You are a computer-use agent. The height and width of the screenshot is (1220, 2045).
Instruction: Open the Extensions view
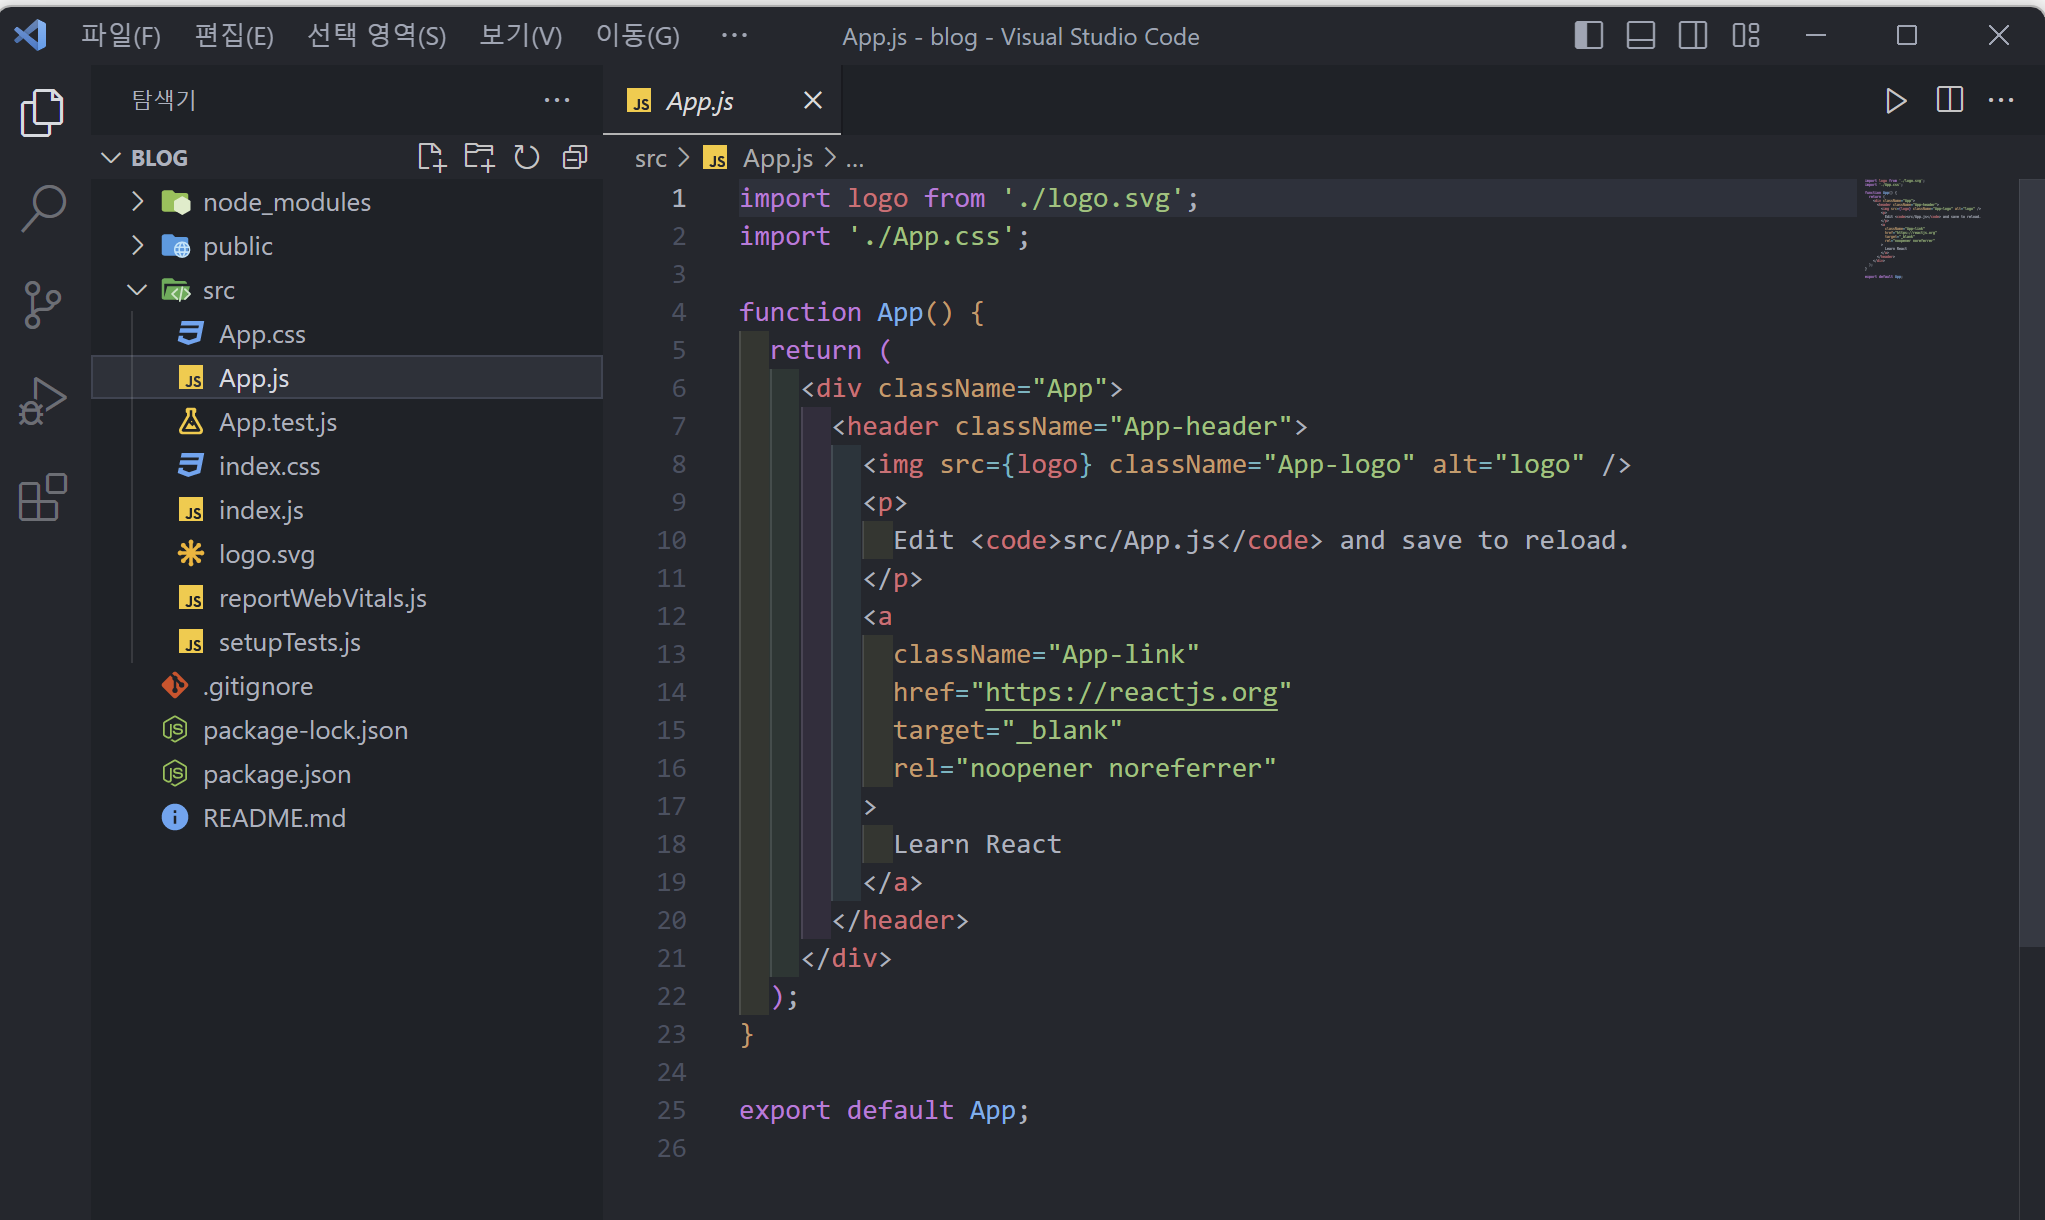[42, 497]
